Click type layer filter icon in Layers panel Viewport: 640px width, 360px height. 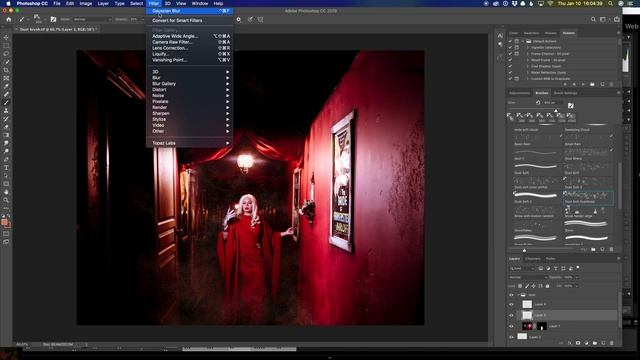click(x=556, y=268)
